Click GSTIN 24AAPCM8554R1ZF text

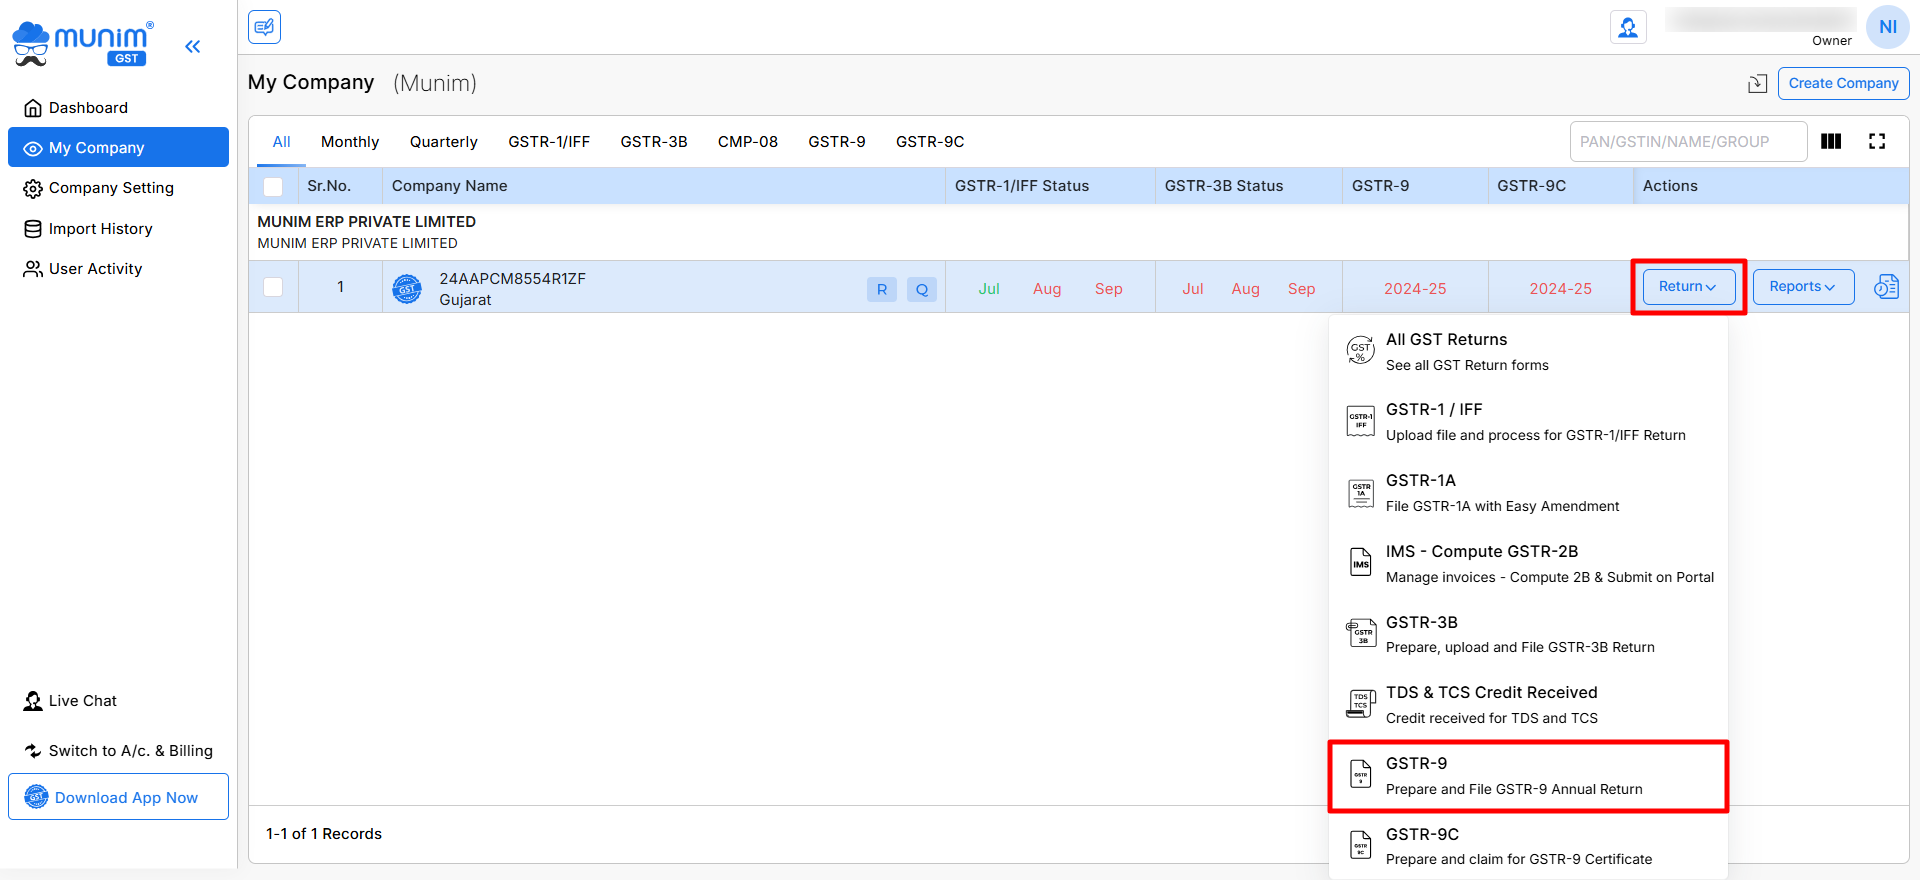tap(512, 279)
